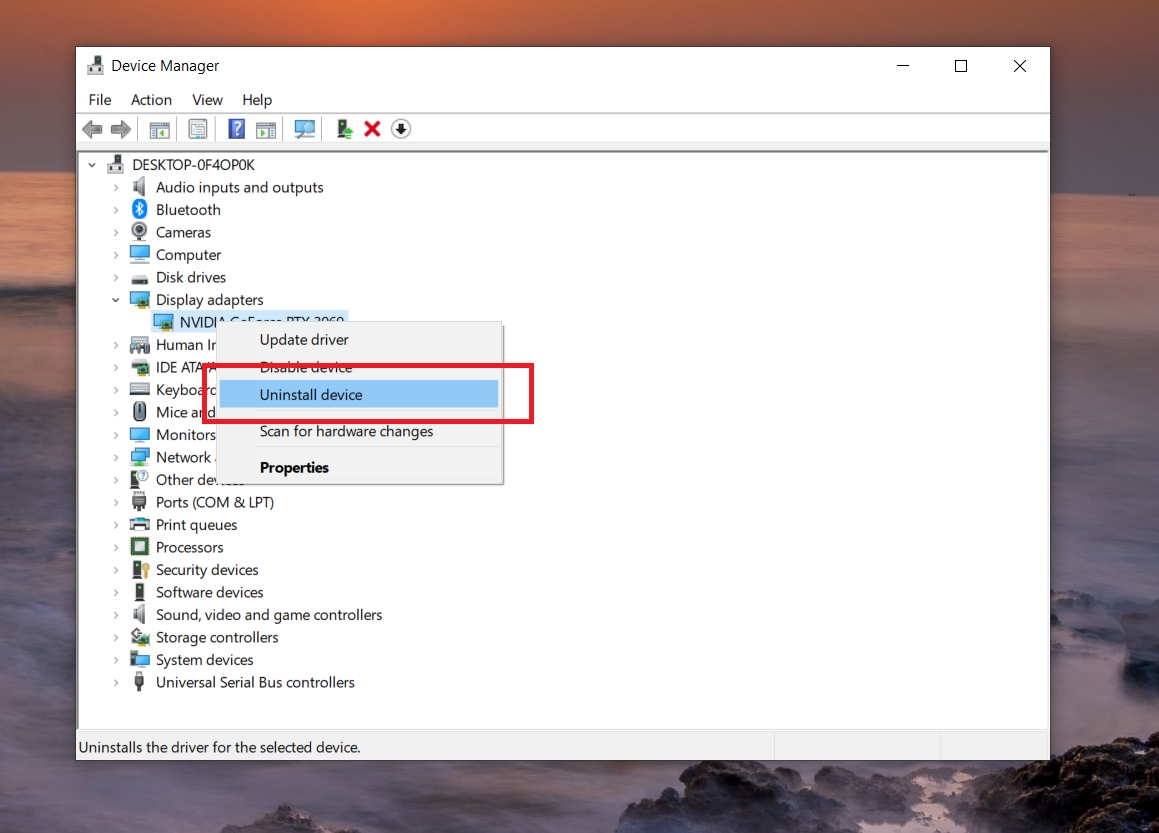Open the Action menu
This screenshot has height=833, width=1159.
151,100
